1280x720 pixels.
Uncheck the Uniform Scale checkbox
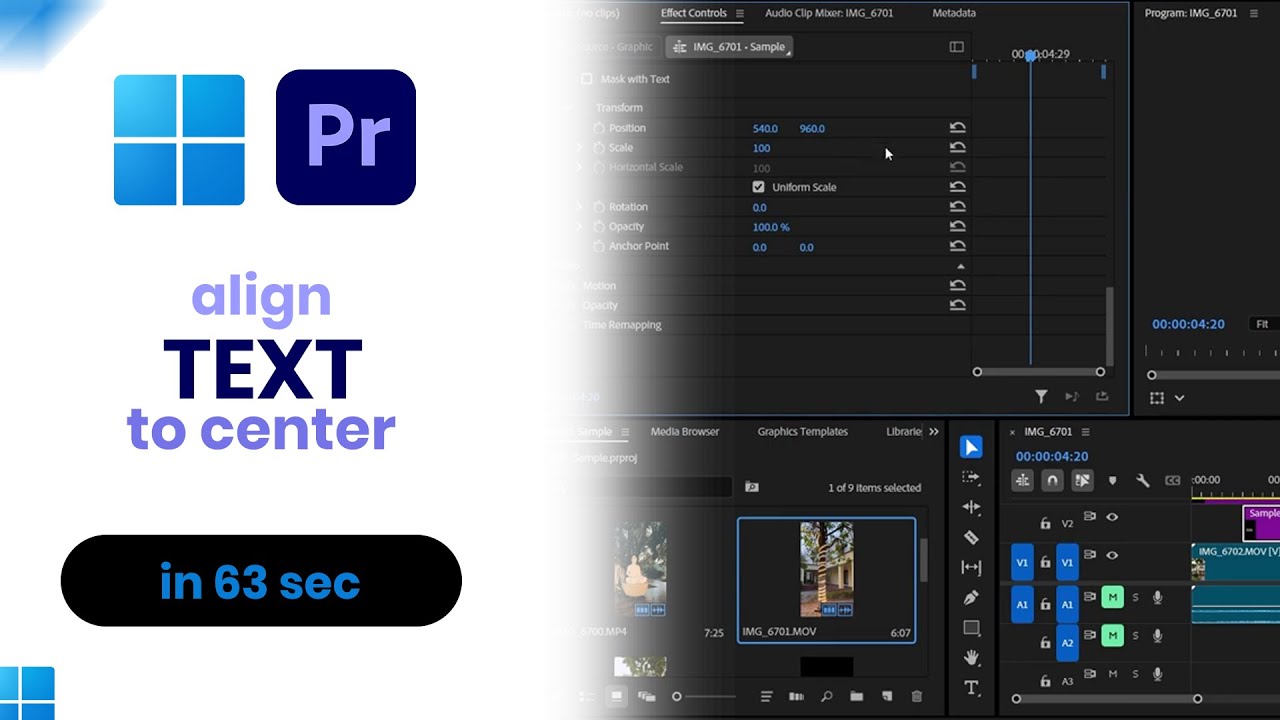point(758,187)
